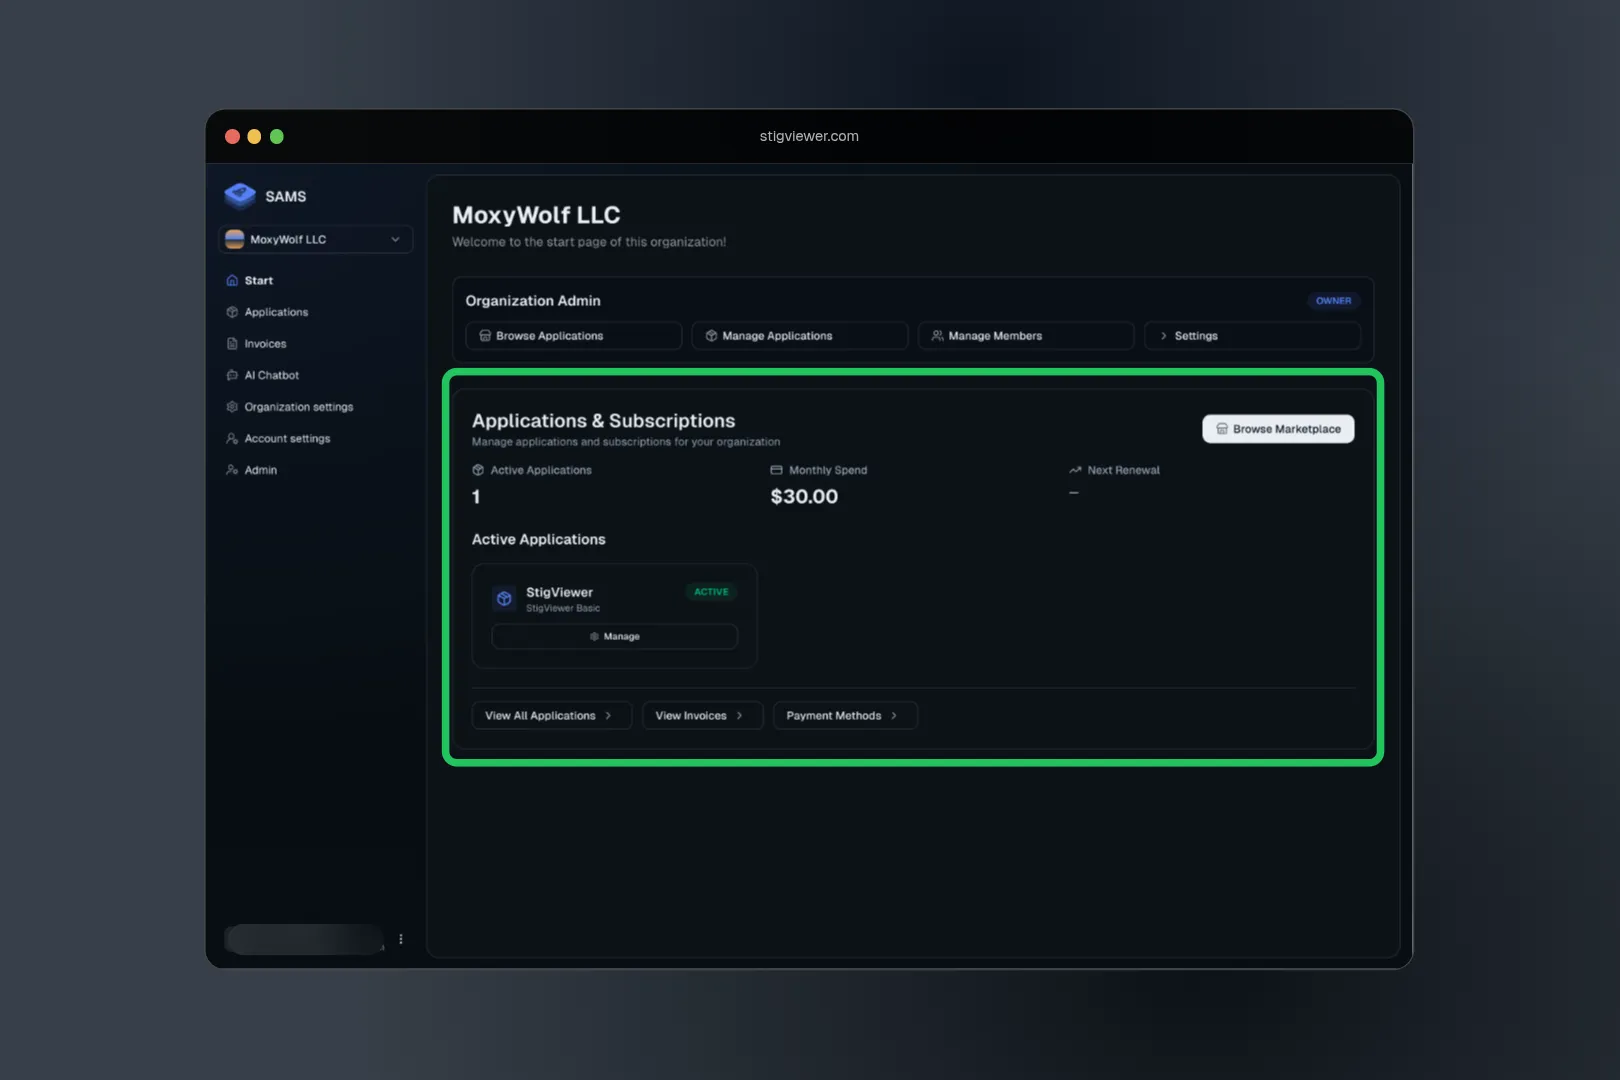The height and width of the screenshot is (1080, 1620).
Task: Click the Browse Marketplace button
Action: pos(1277,429)
